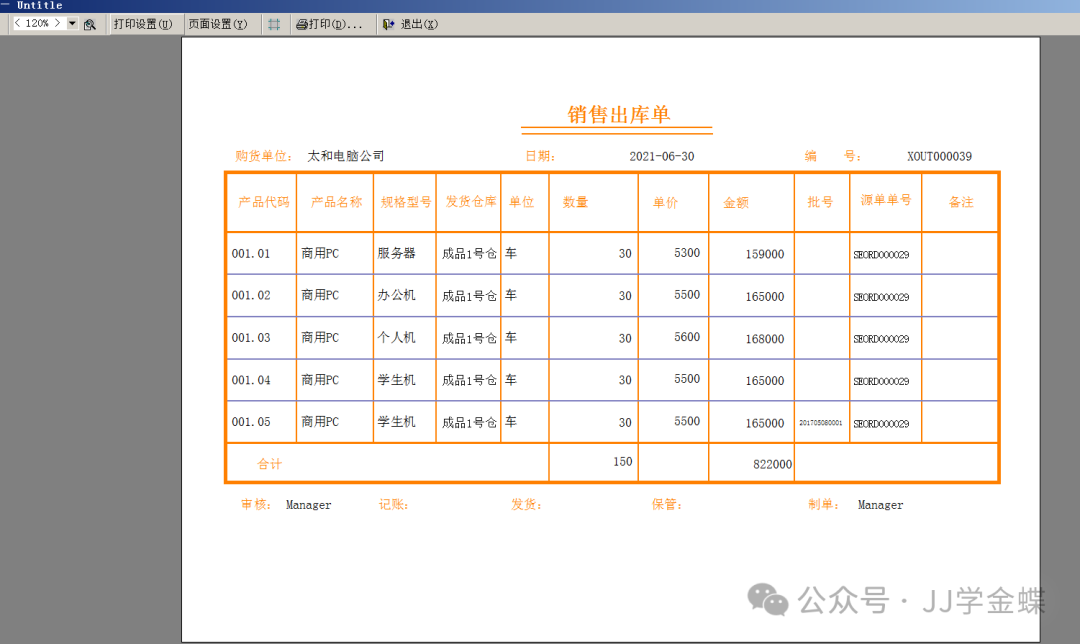Screen dimensions: 1080x644
Task: Click the batch number 201705080001 cell
Action: pyautogui.click(x=820, y=423)
